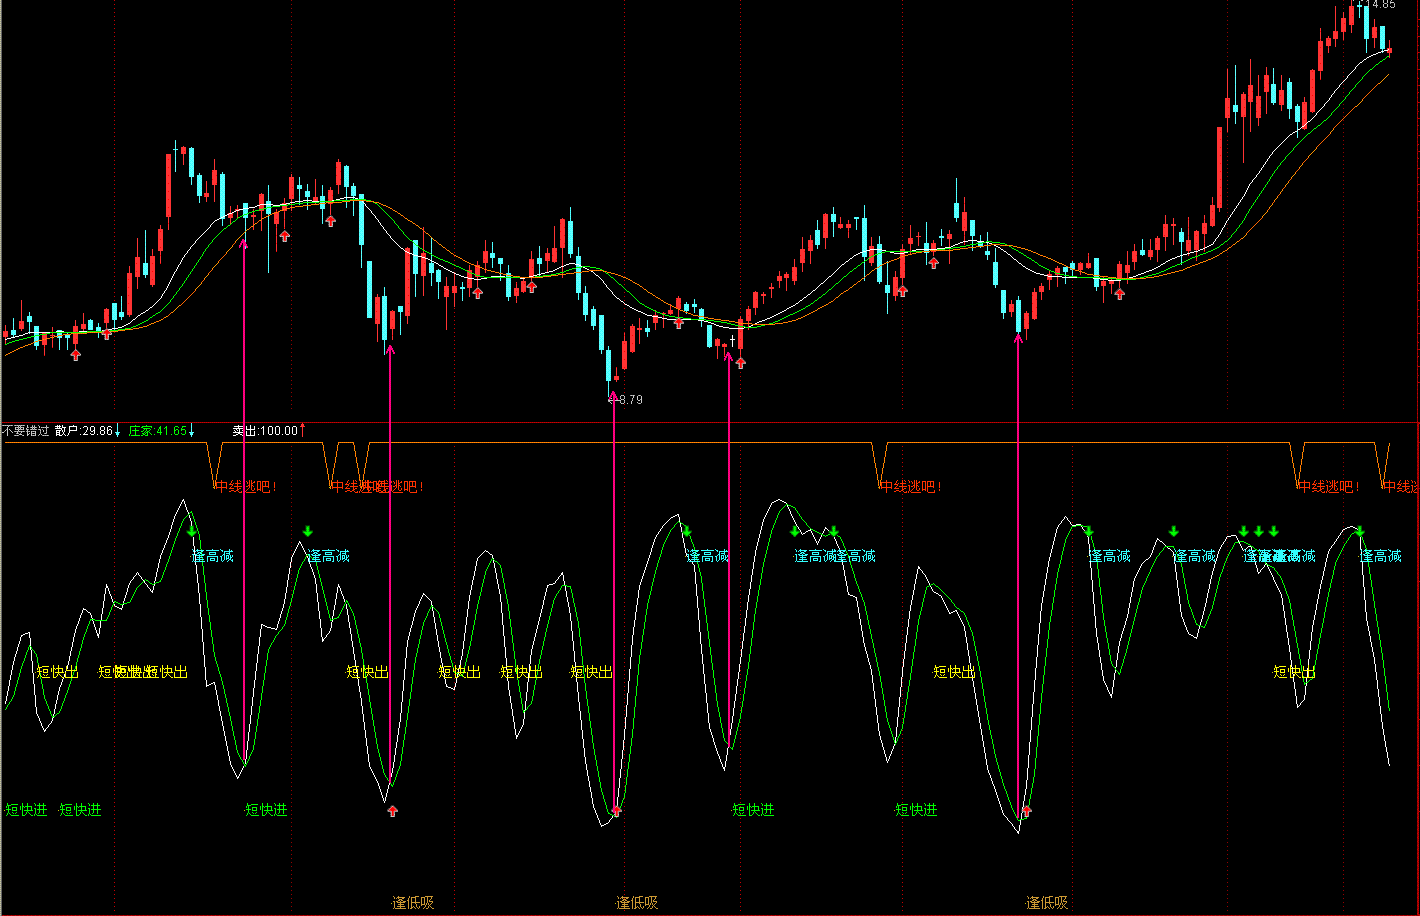Click the leftmost 短快进 signal label

coord(26,810)
